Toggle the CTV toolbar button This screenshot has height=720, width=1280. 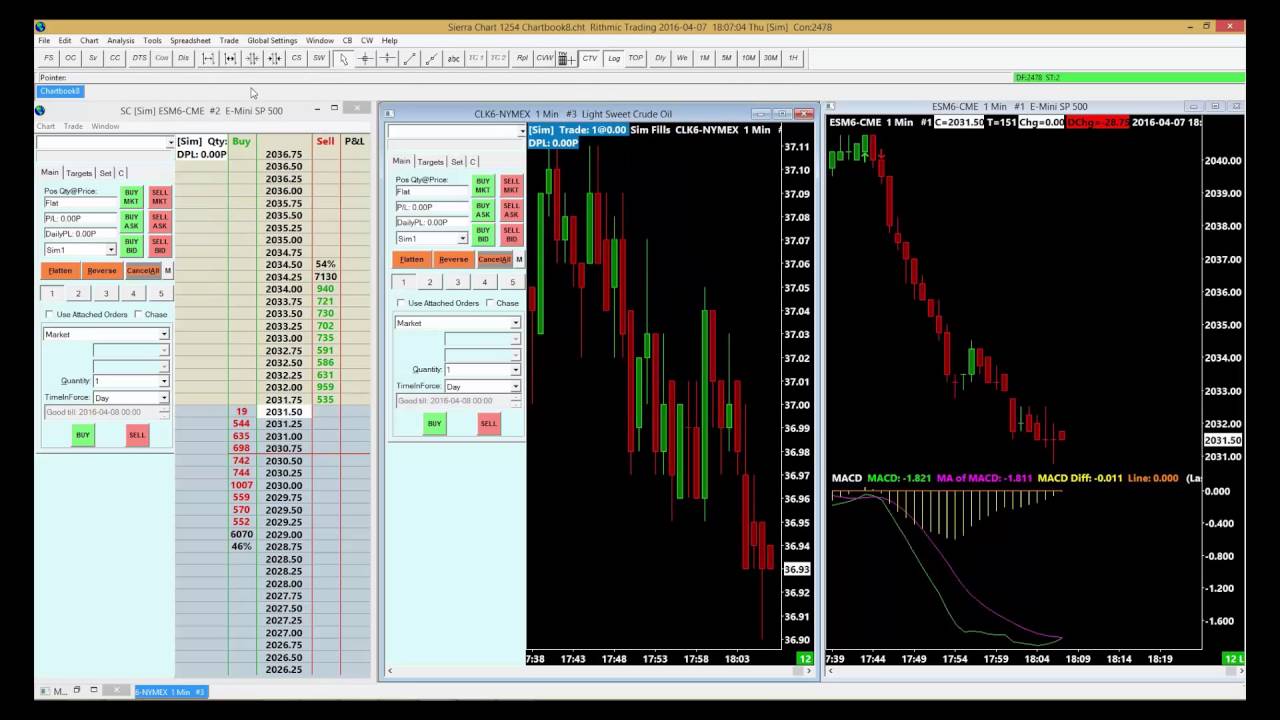click(590, 58)
